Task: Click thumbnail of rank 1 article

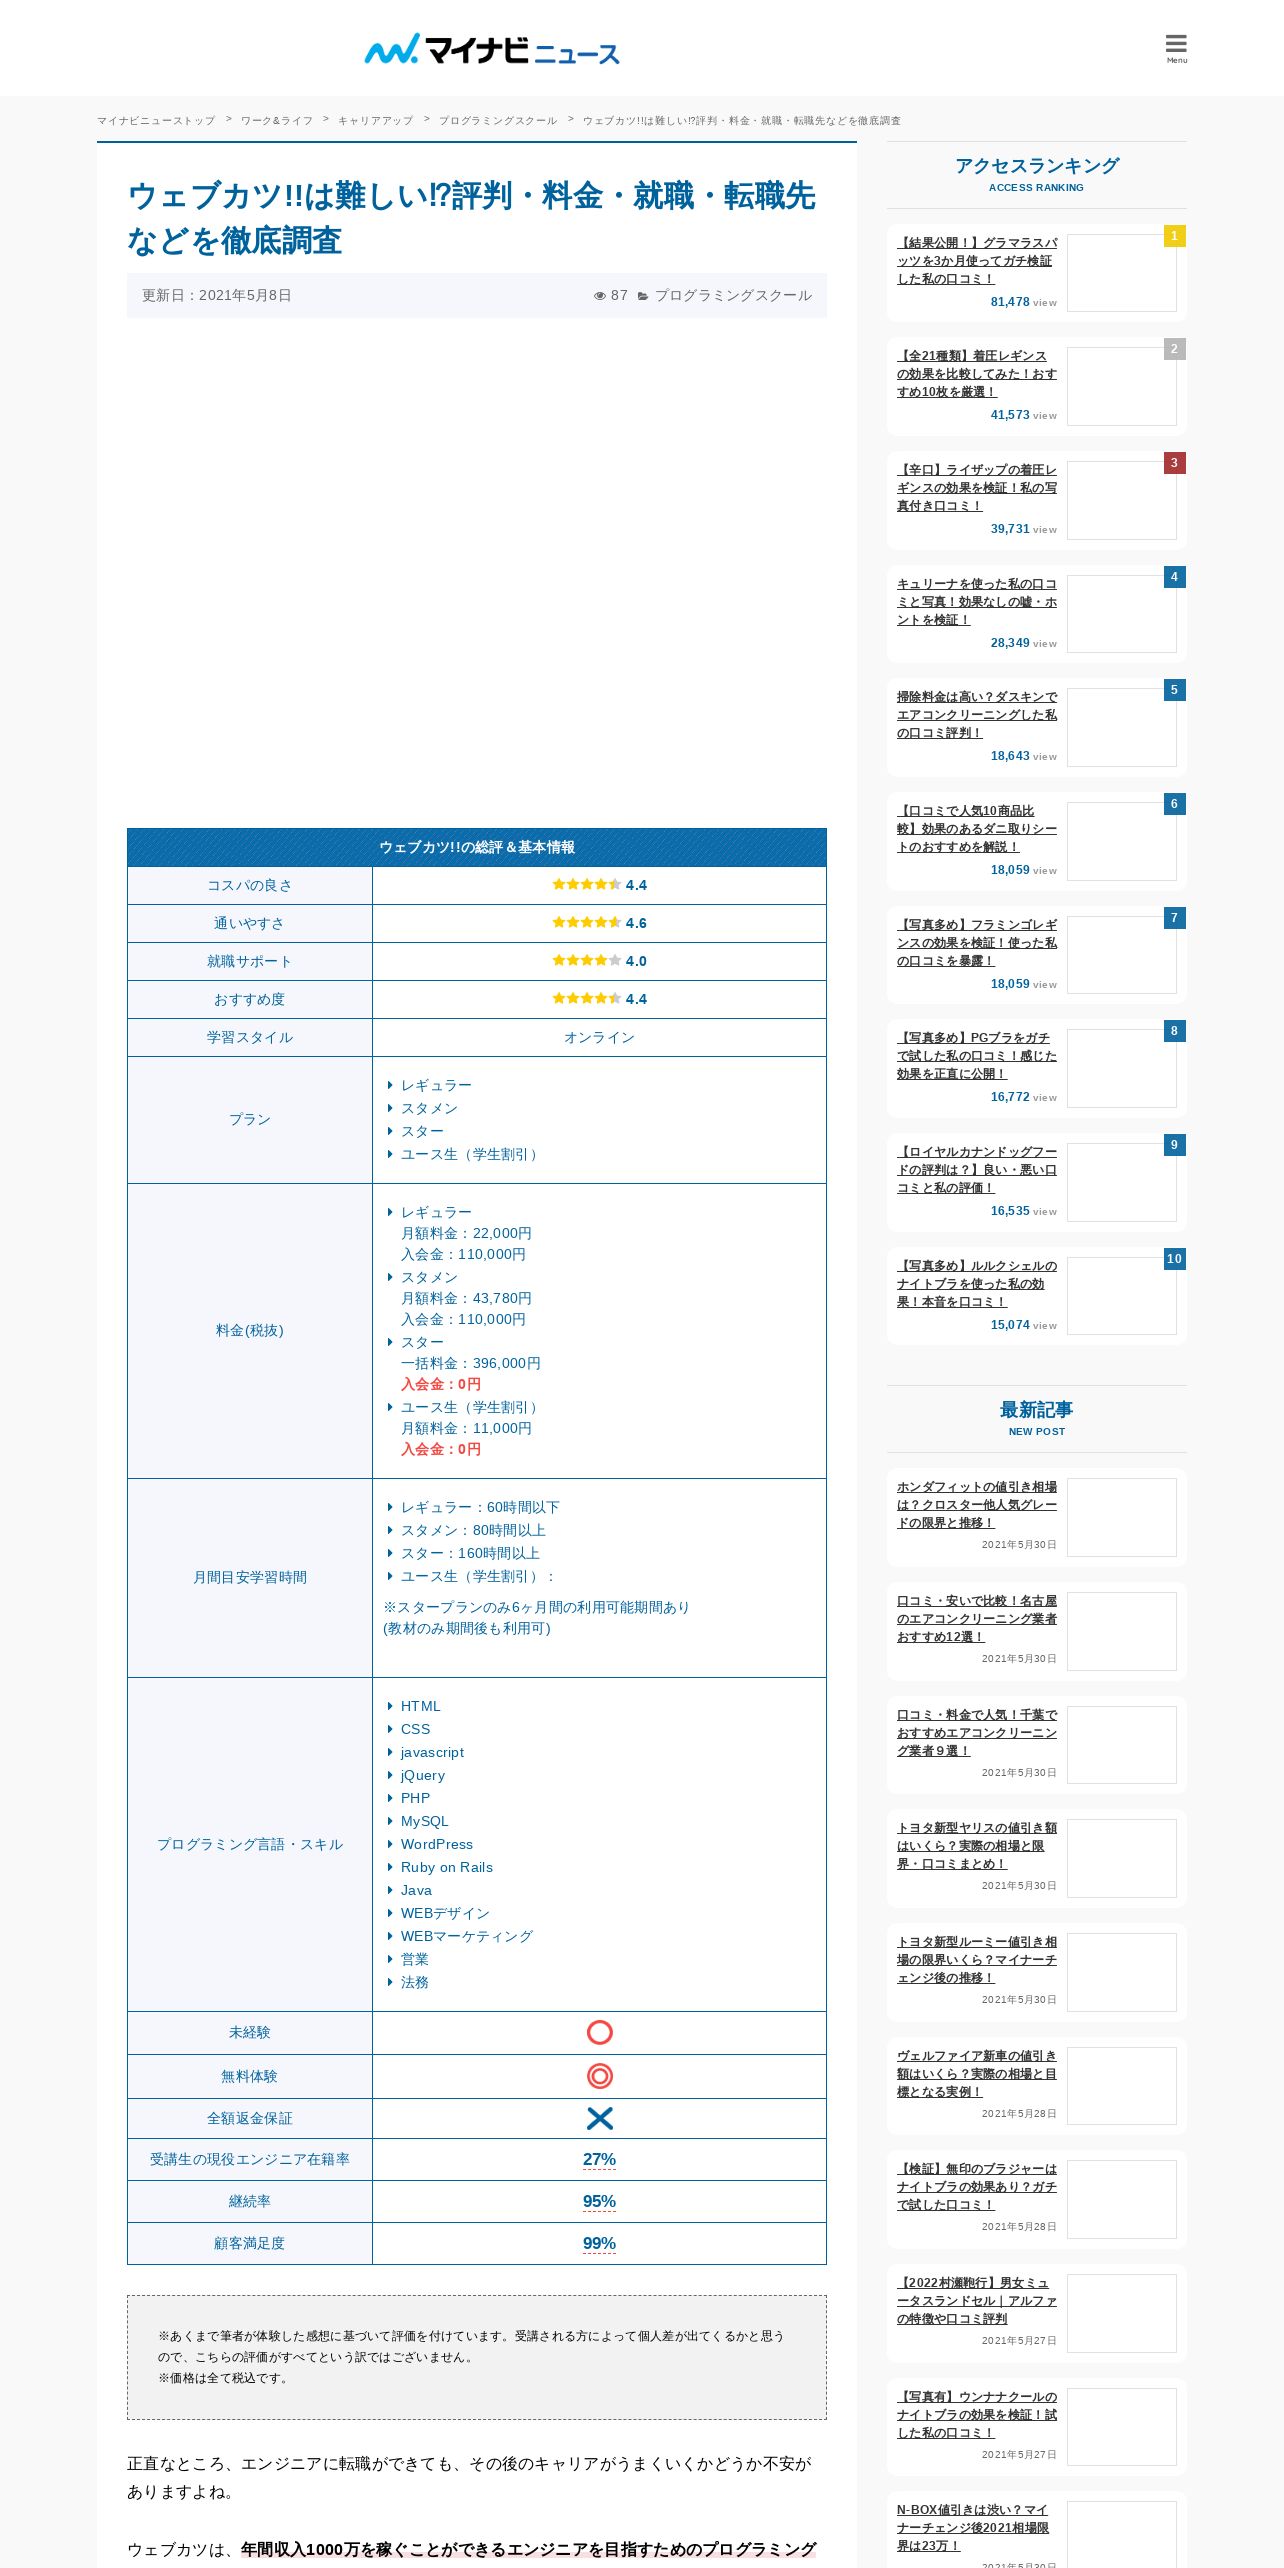Action: pos(1122,273)
